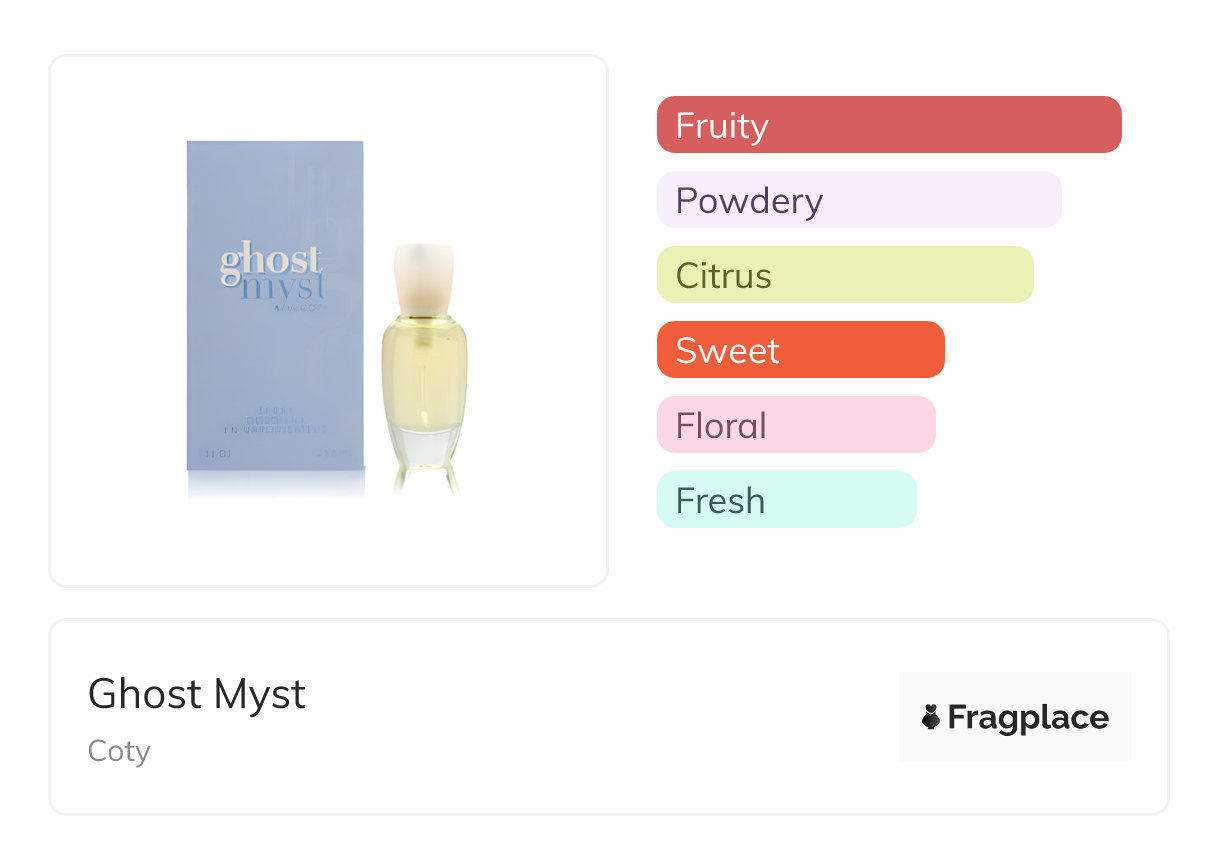Click the lavender Powdery accord bar

(x=858, y=200)
